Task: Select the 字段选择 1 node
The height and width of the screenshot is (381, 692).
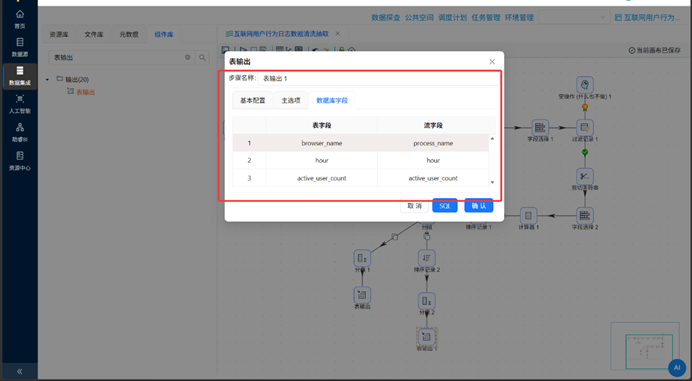Action: point(540,128)
